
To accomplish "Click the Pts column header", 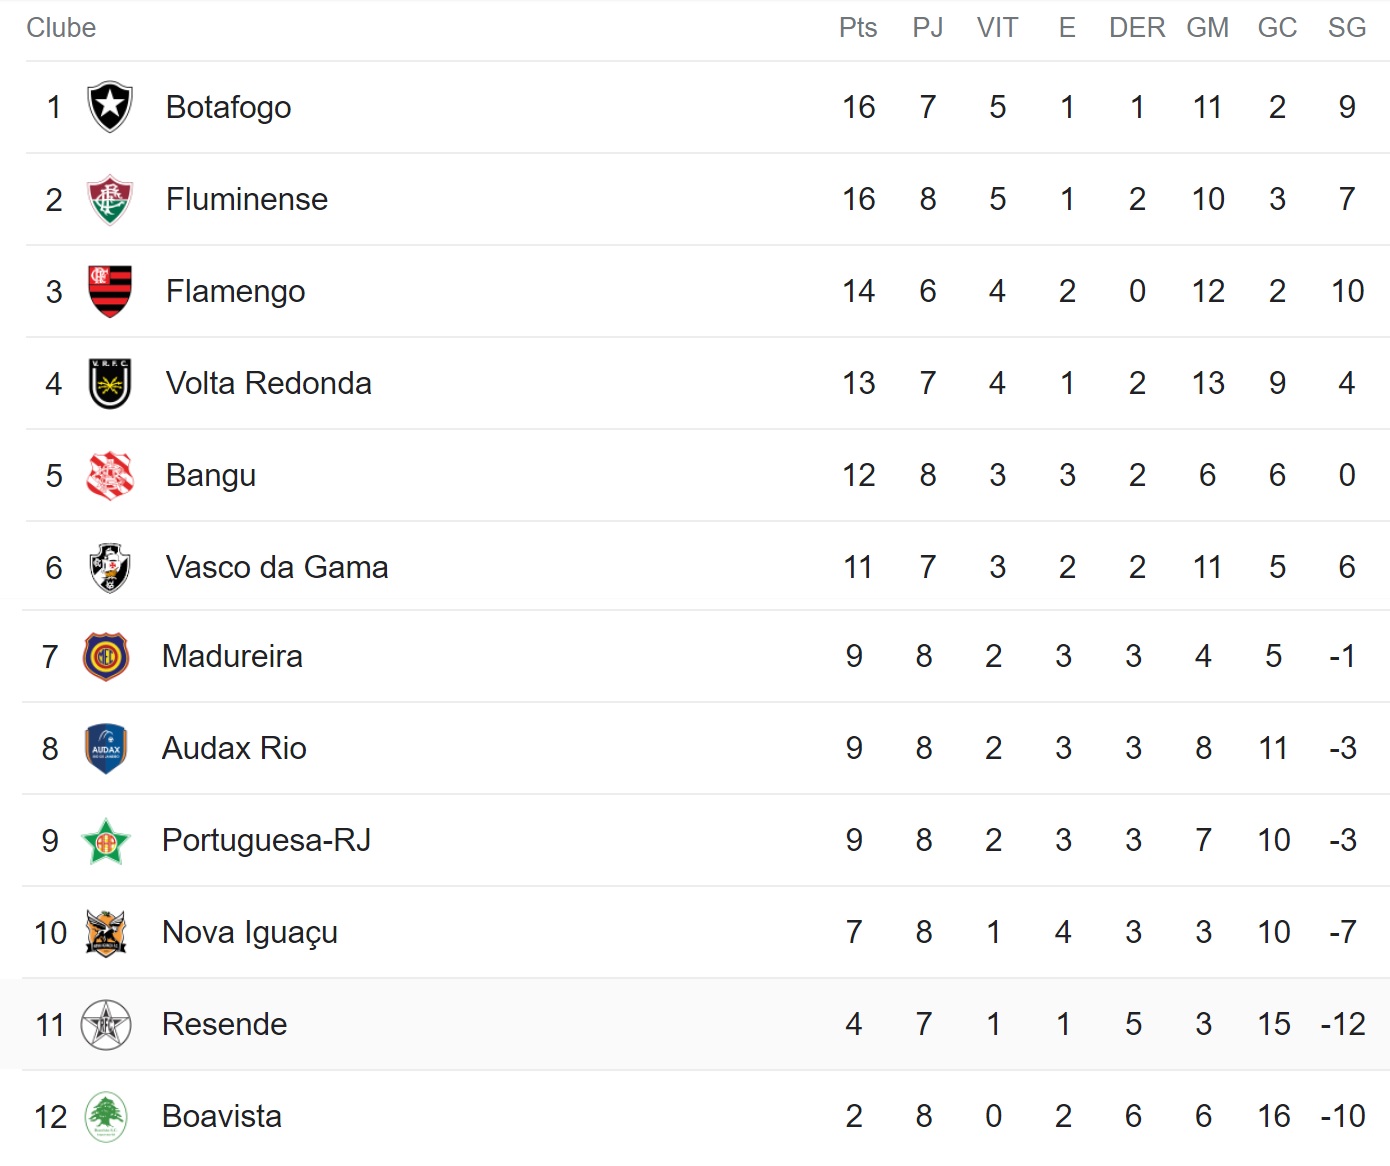I will click(x=858, y=28).
